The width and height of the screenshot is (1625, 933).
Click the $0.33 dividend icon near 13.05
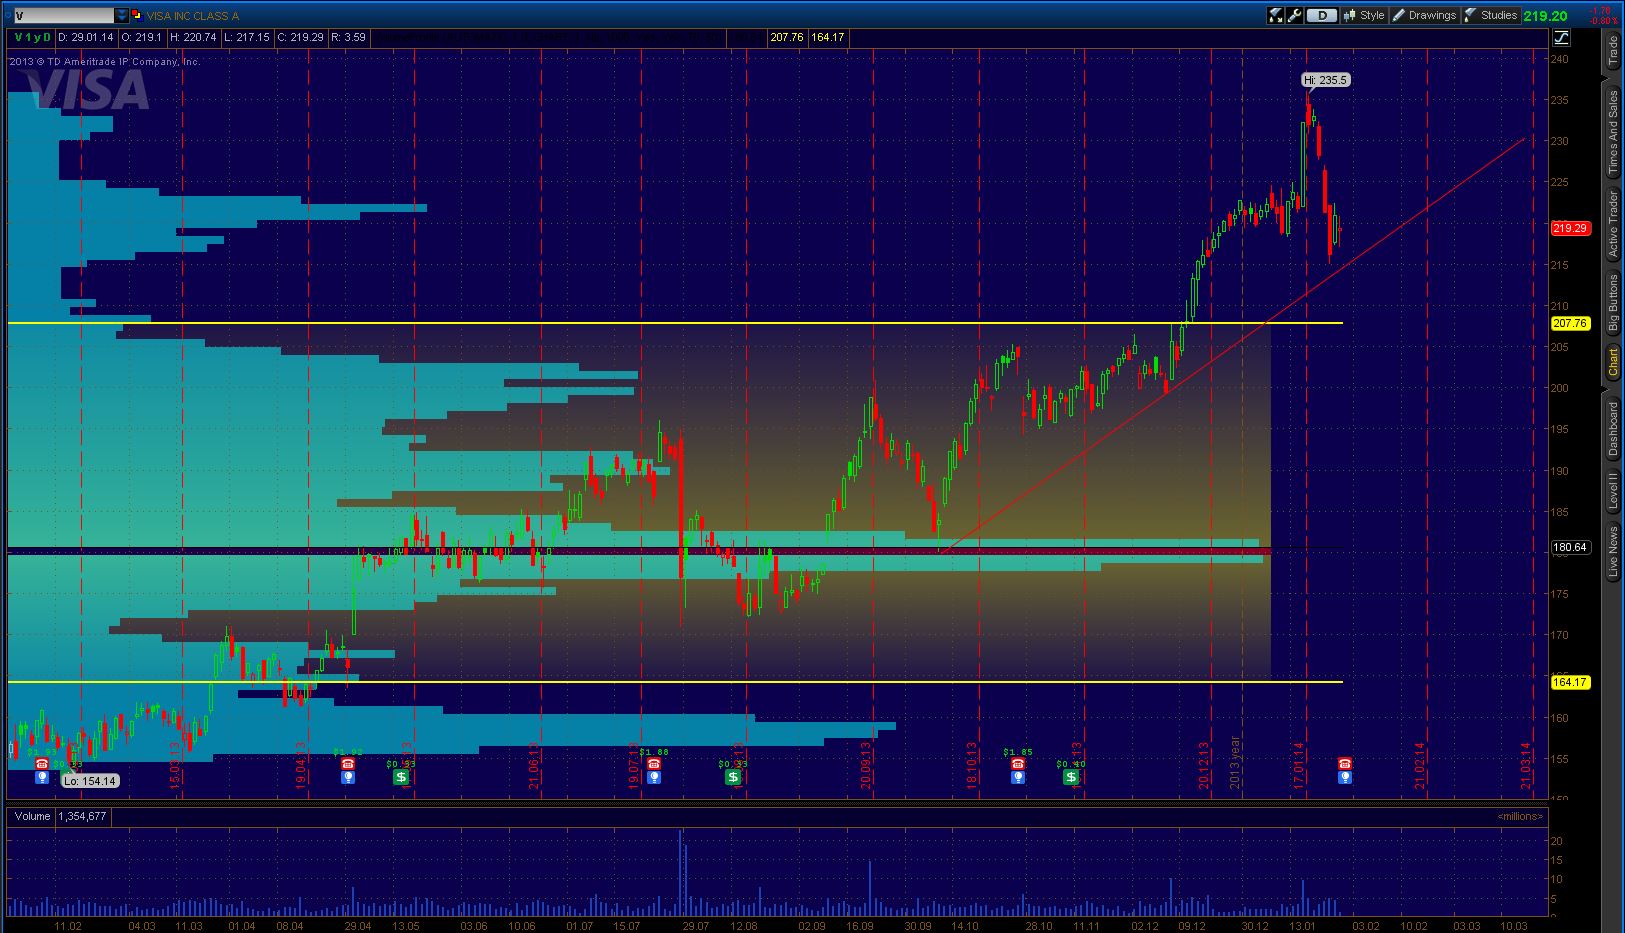pos(401,777)
